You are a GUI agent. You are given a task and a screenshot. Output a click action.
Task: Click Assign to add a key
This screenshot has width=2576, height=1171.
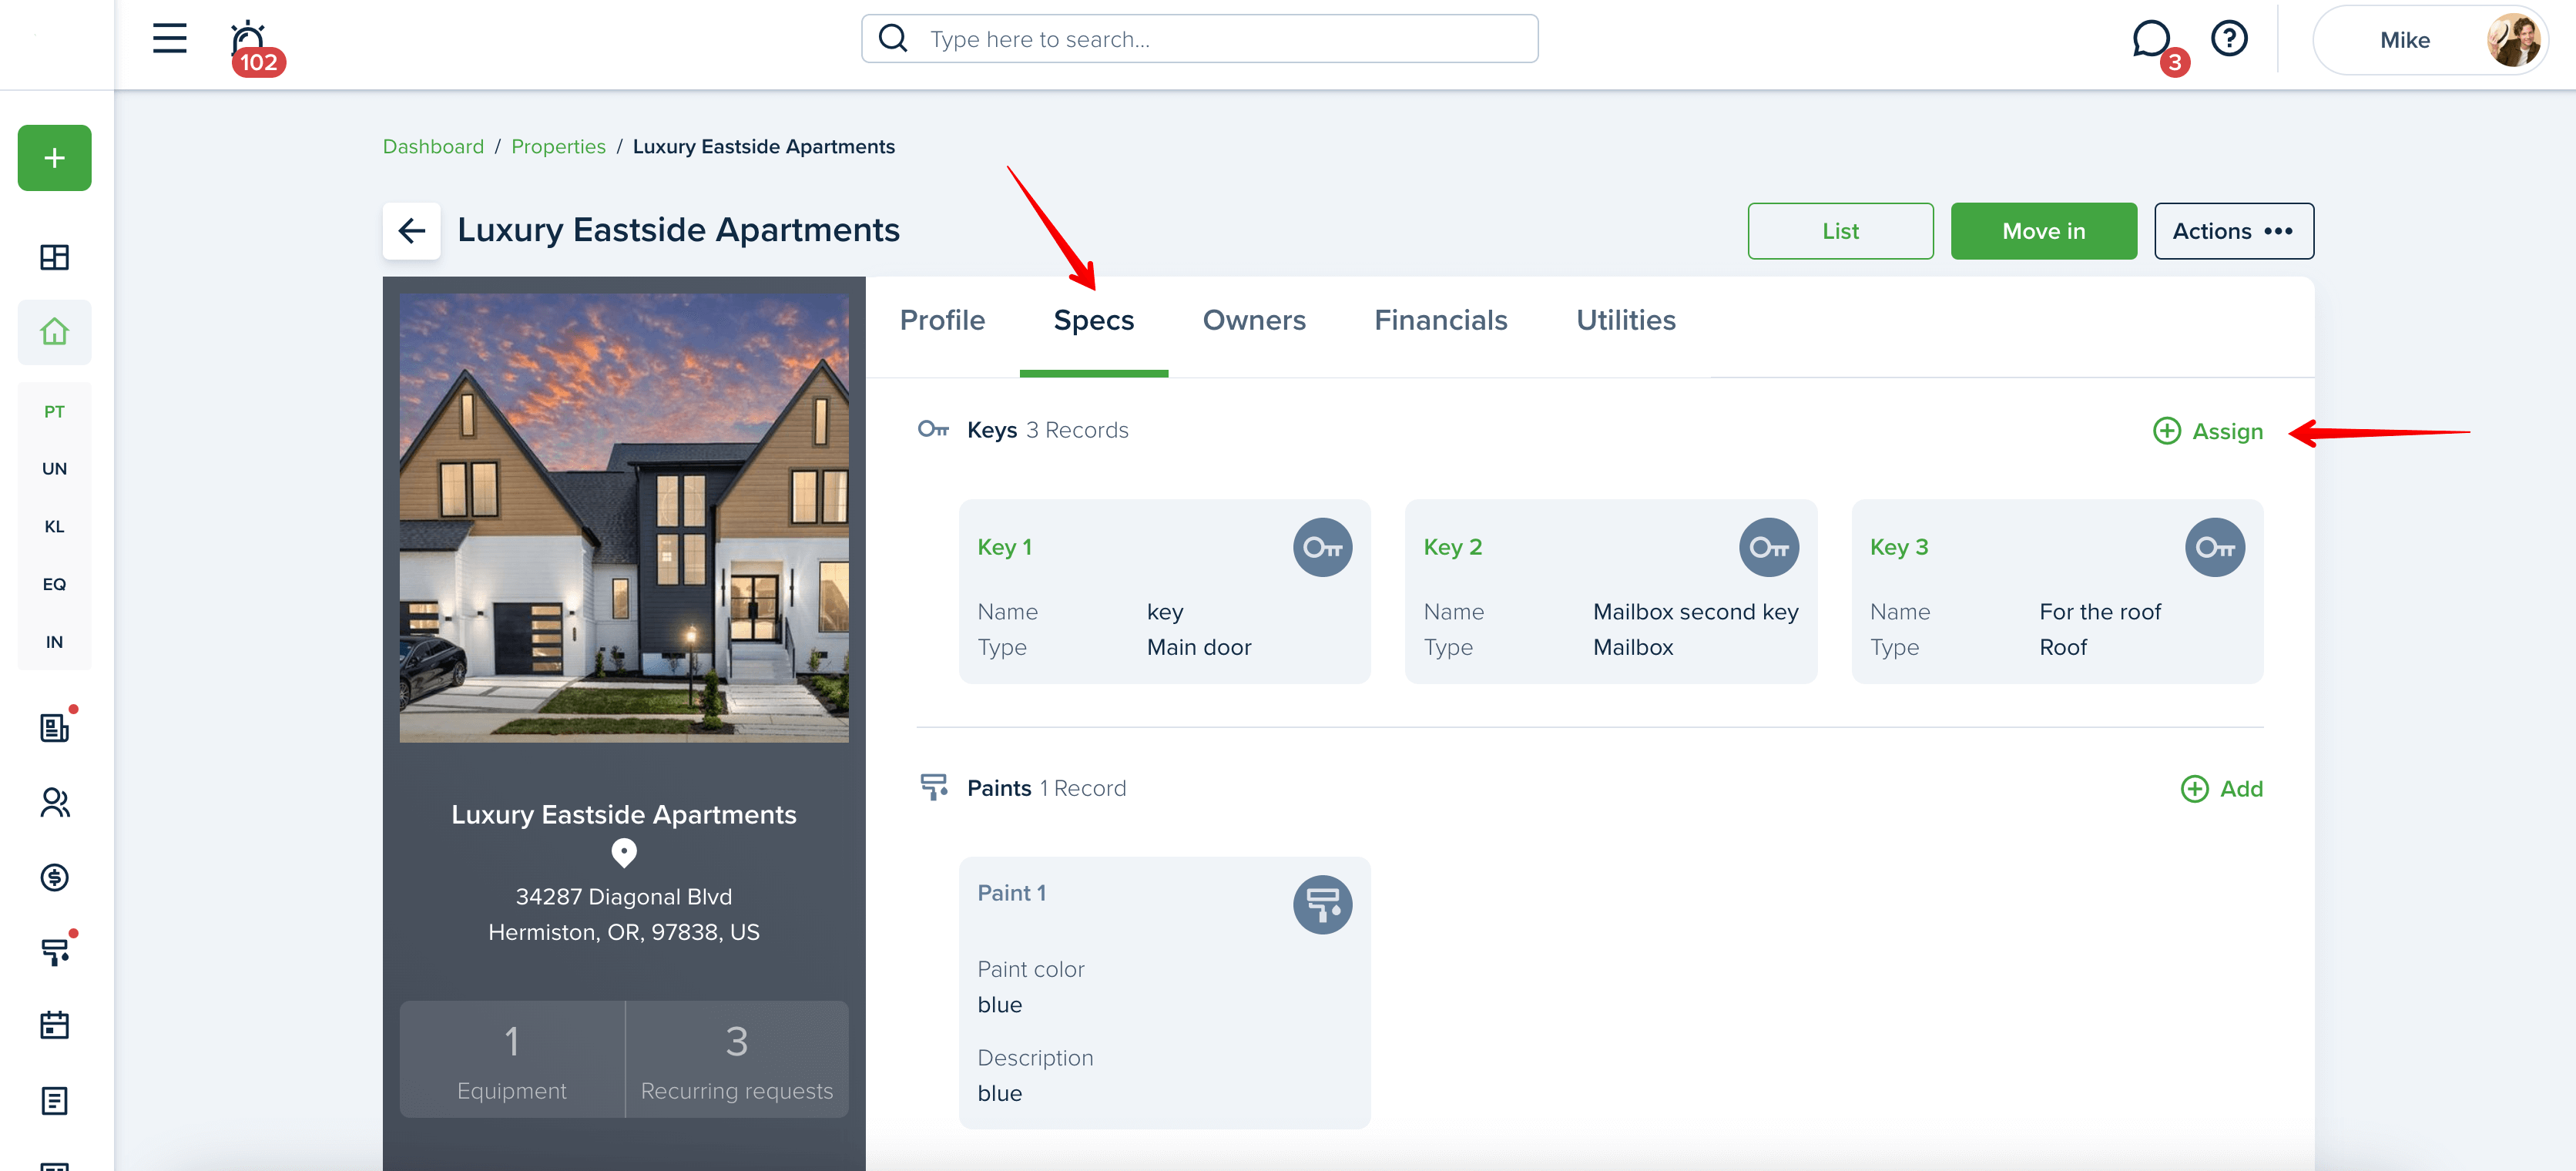pyautogui.click(x=2208, y=431)
